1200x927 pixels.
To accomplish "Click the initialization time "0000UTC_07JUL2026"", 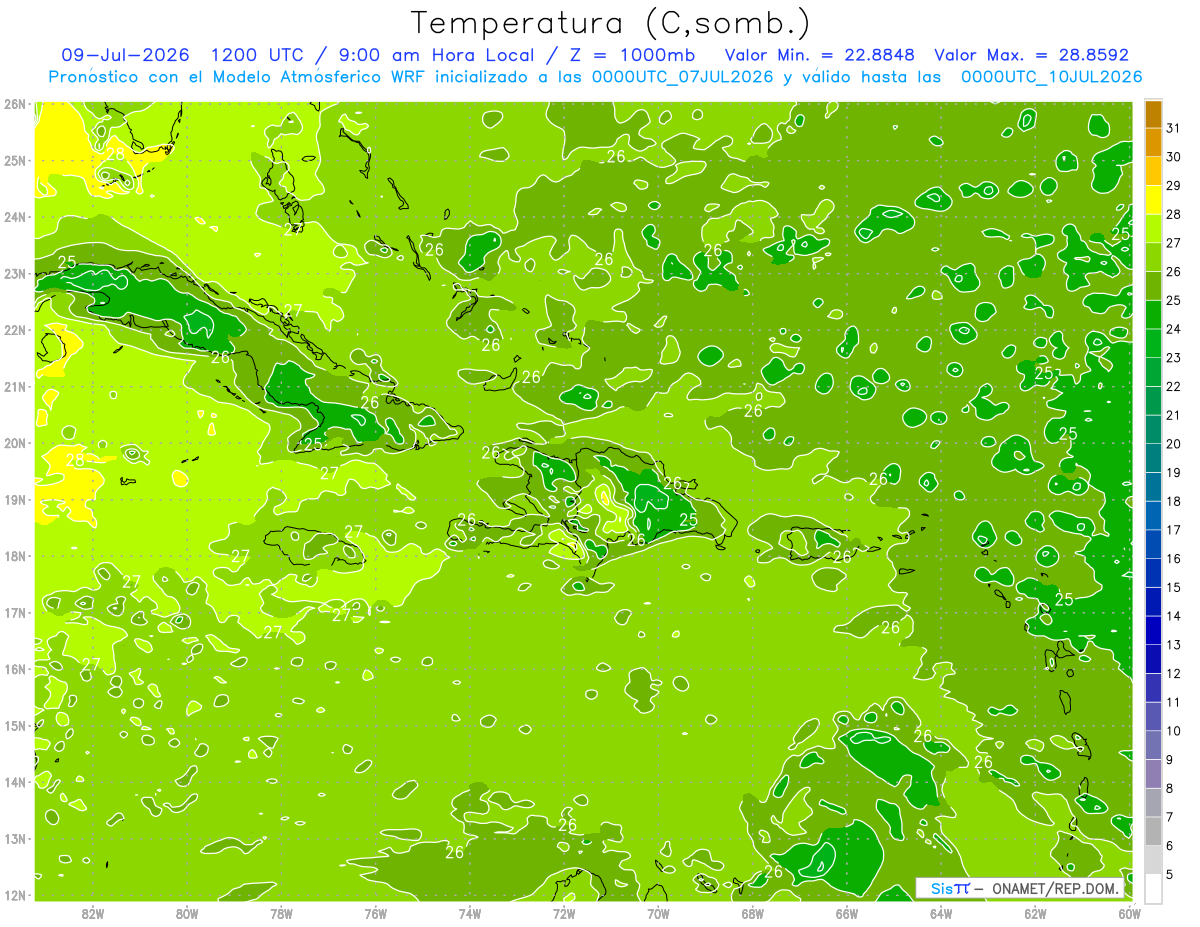I will click(x=683, y=76).
